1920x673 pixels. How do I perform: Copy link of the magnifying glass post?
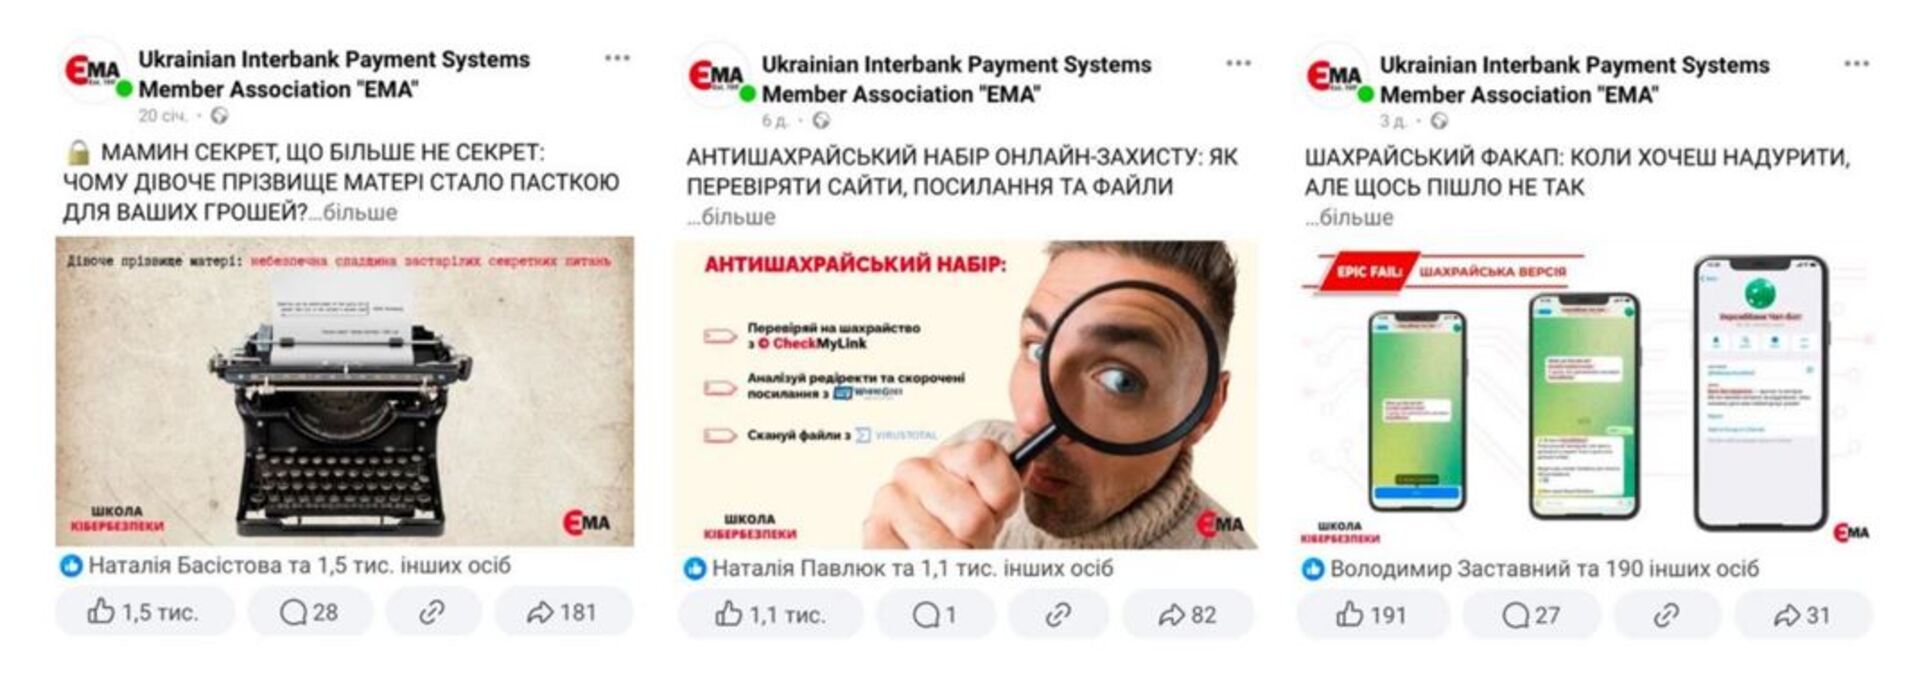(x=1058, y=614)
